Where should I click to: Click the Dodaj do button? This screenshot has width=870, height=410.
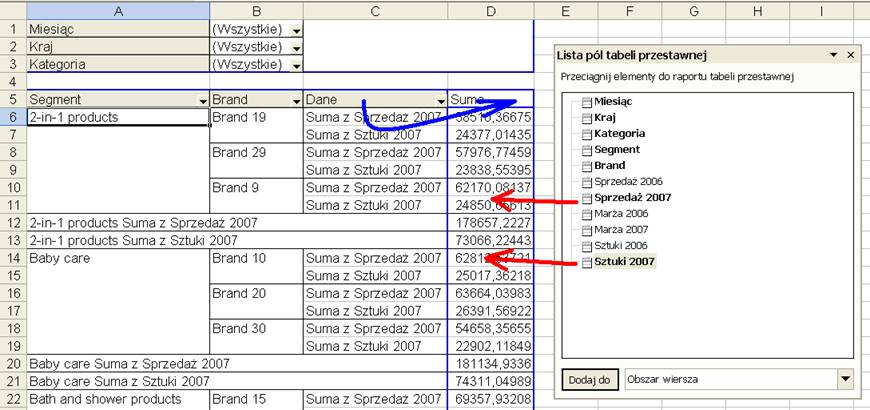coord(589,379)
